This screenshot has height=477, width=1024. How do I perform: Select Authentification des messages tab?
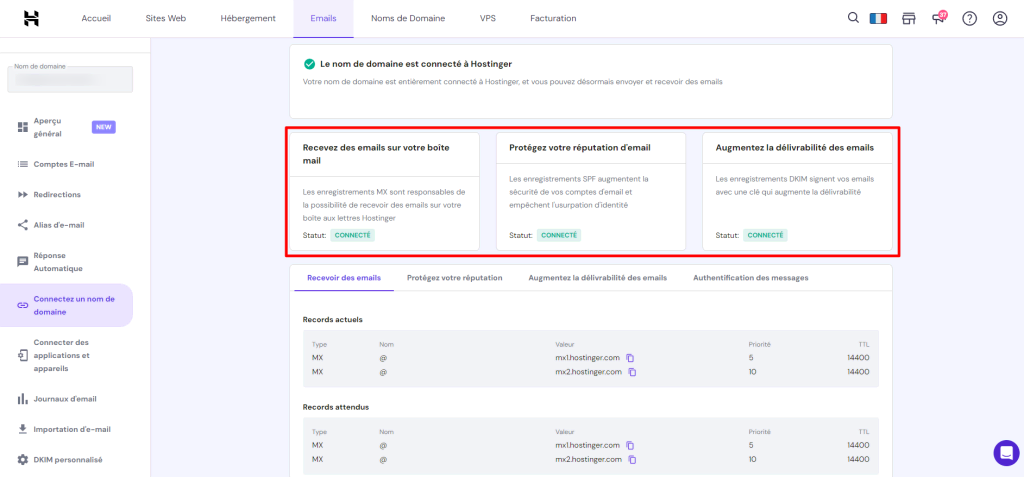[x=750, y=278]
